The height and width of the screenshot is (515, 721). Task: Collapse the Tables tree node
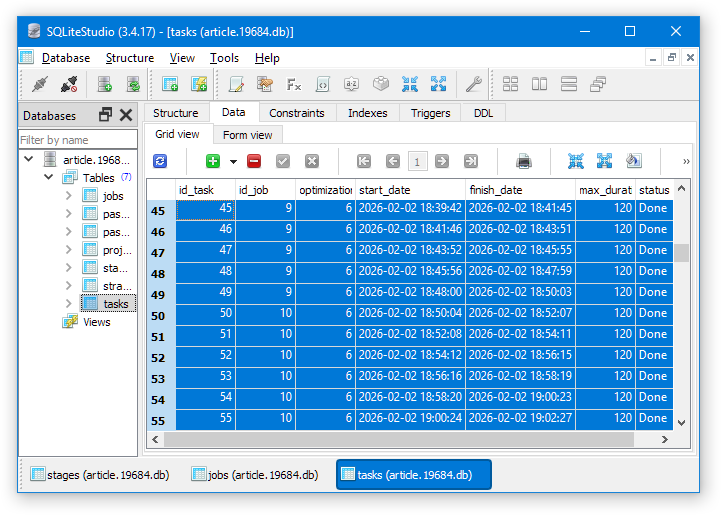point(48,178)
